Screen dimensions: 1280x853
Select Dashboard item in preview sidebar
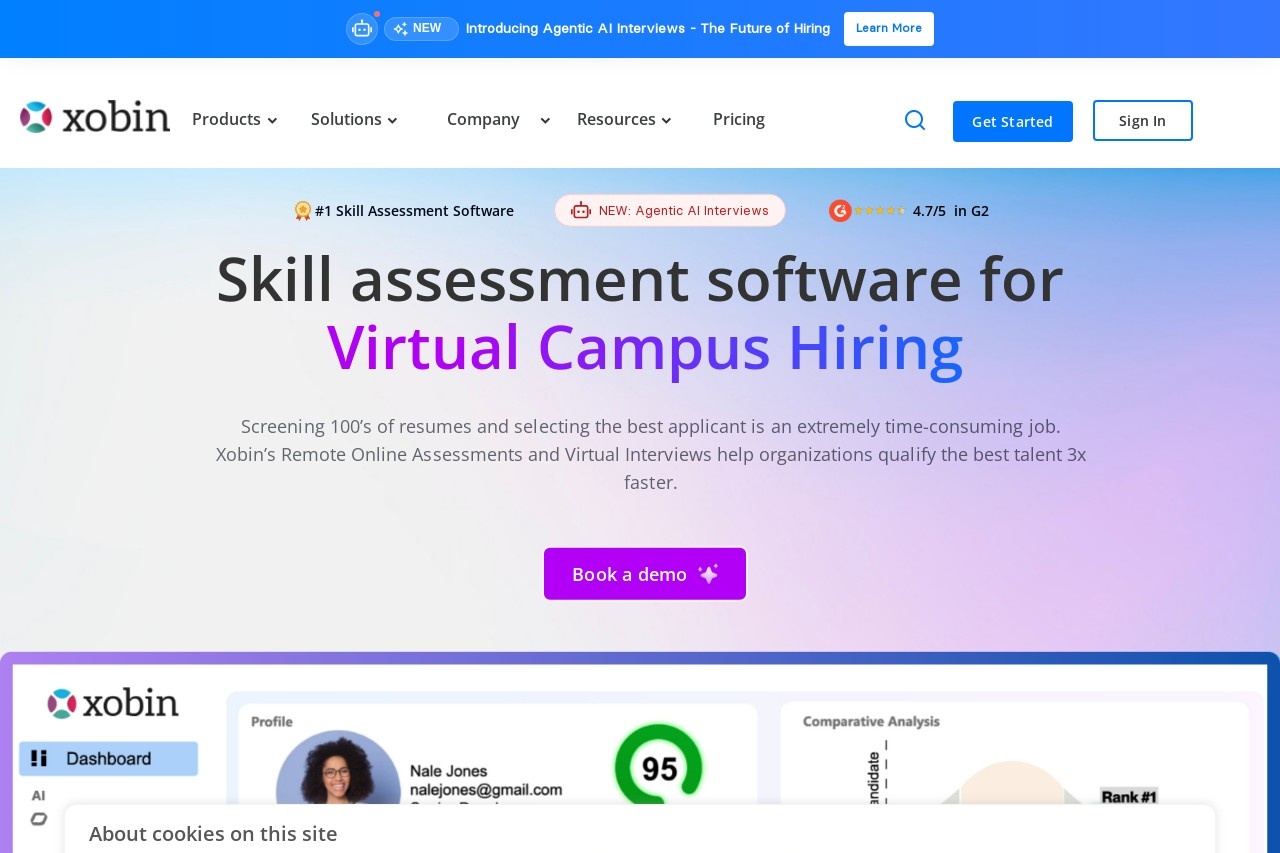tap(109, 758)
